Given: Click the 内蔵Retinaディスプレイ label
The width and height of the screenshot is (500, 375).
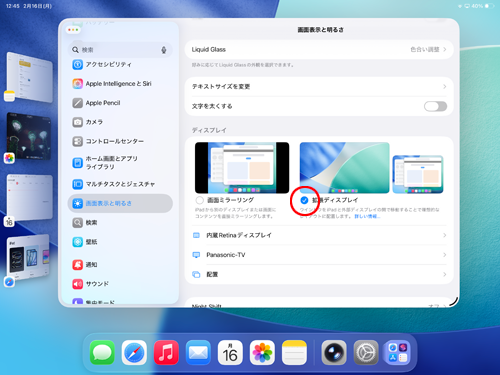Looking at the screenshot, I should pos(239,235).
